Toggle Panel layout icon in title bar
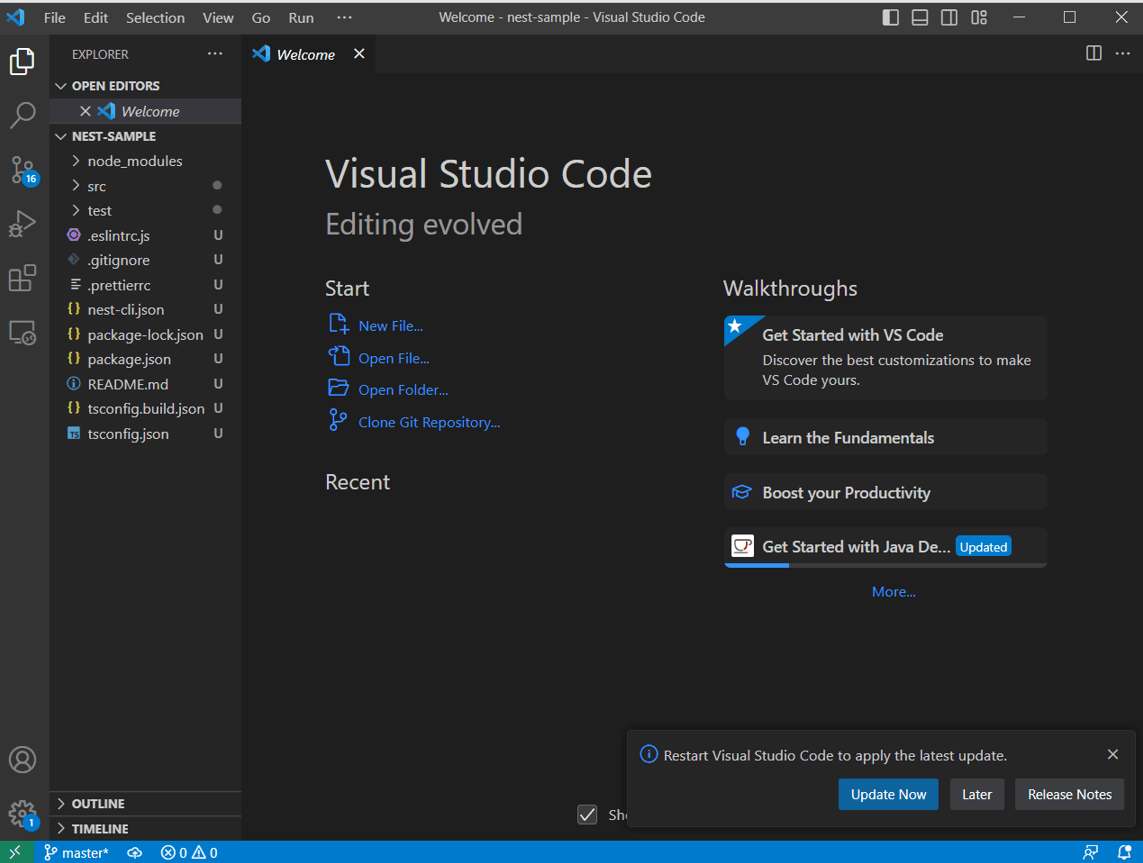 click(920, 17)
